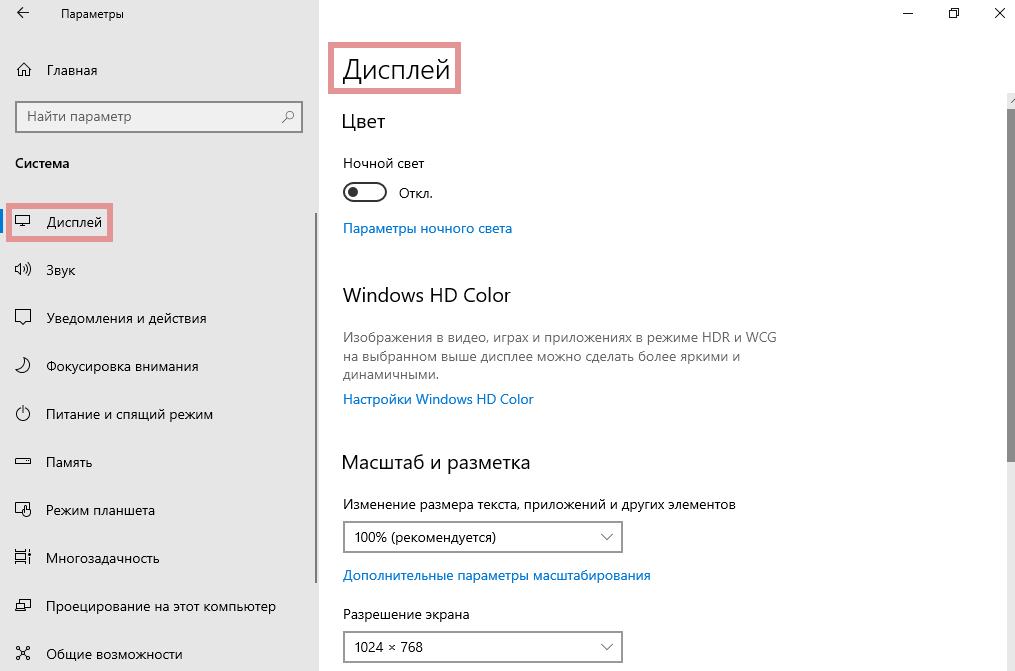The width and height of the screenshot is (1015, 671).
Task: Open Дополнительные параметры масштабирования link
Action: tap(496, 575)
